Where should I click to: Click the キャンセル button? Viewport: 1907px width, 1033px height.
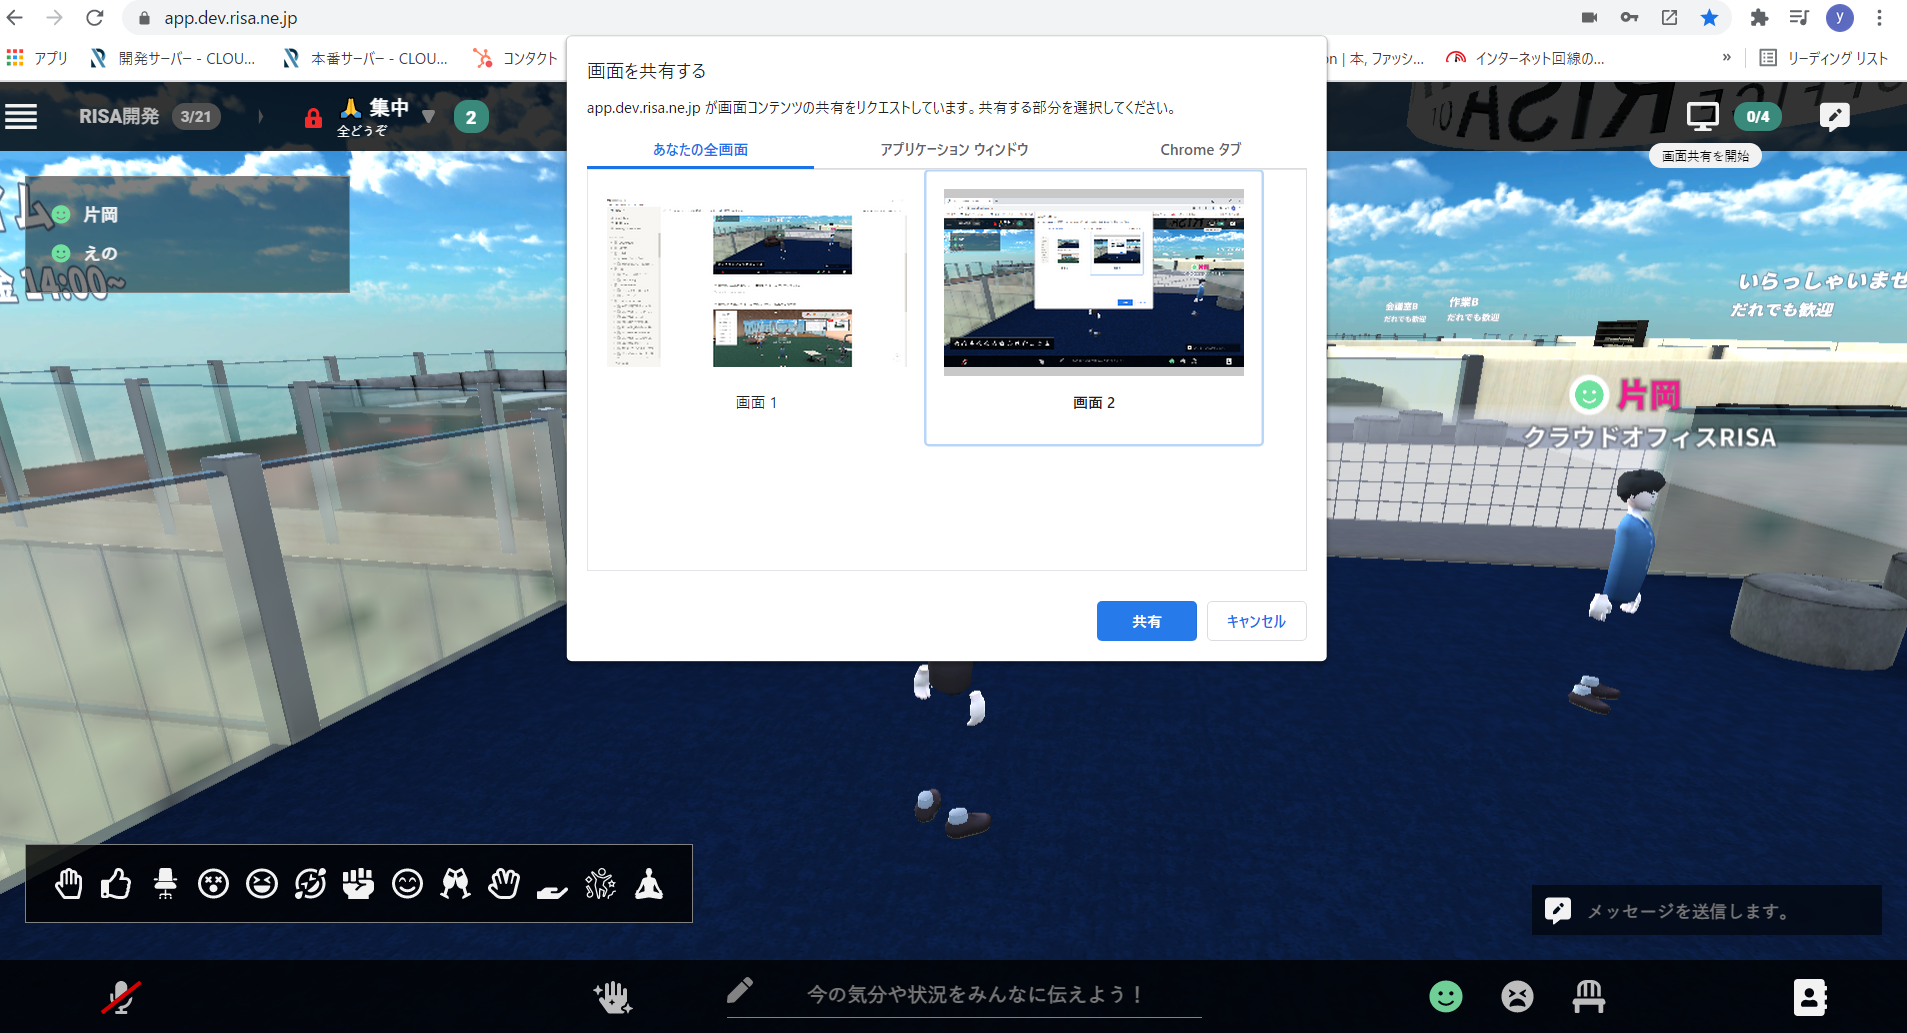(1256, 621)
